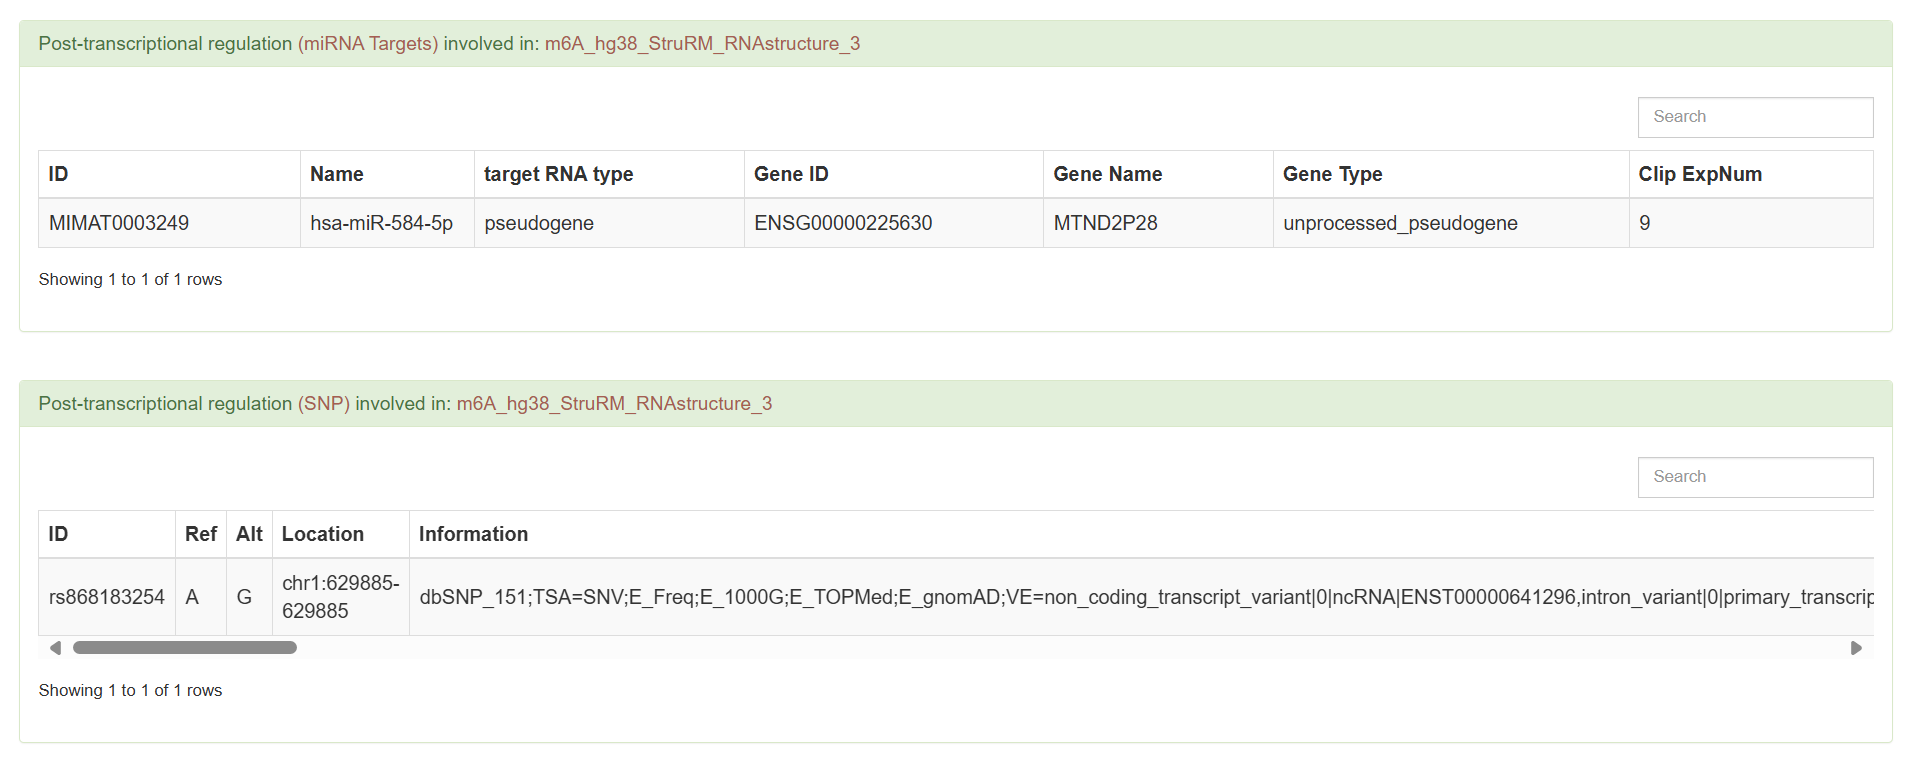
Task: Click the Gene Name column header
Action: click(1107, 174)
